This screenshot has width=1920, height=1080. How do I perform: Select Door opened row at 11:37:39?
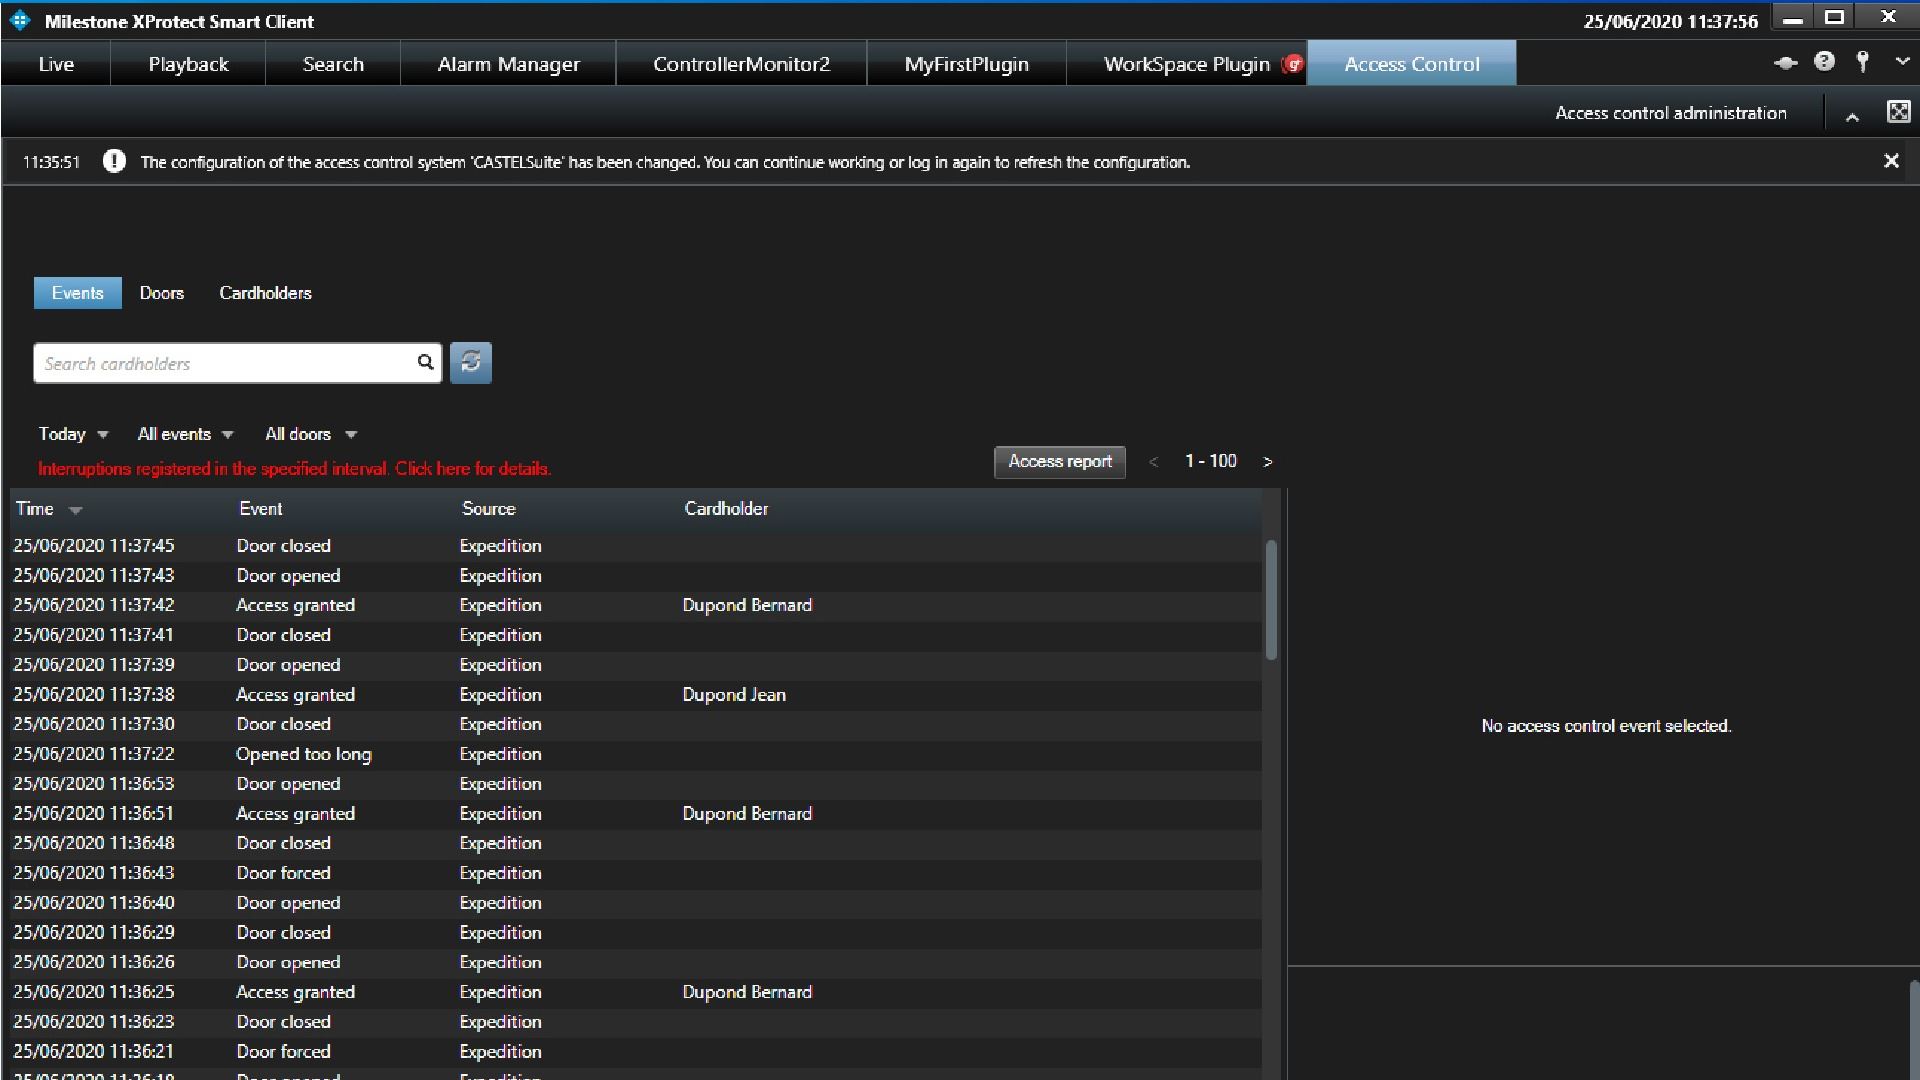pos(636,665)
